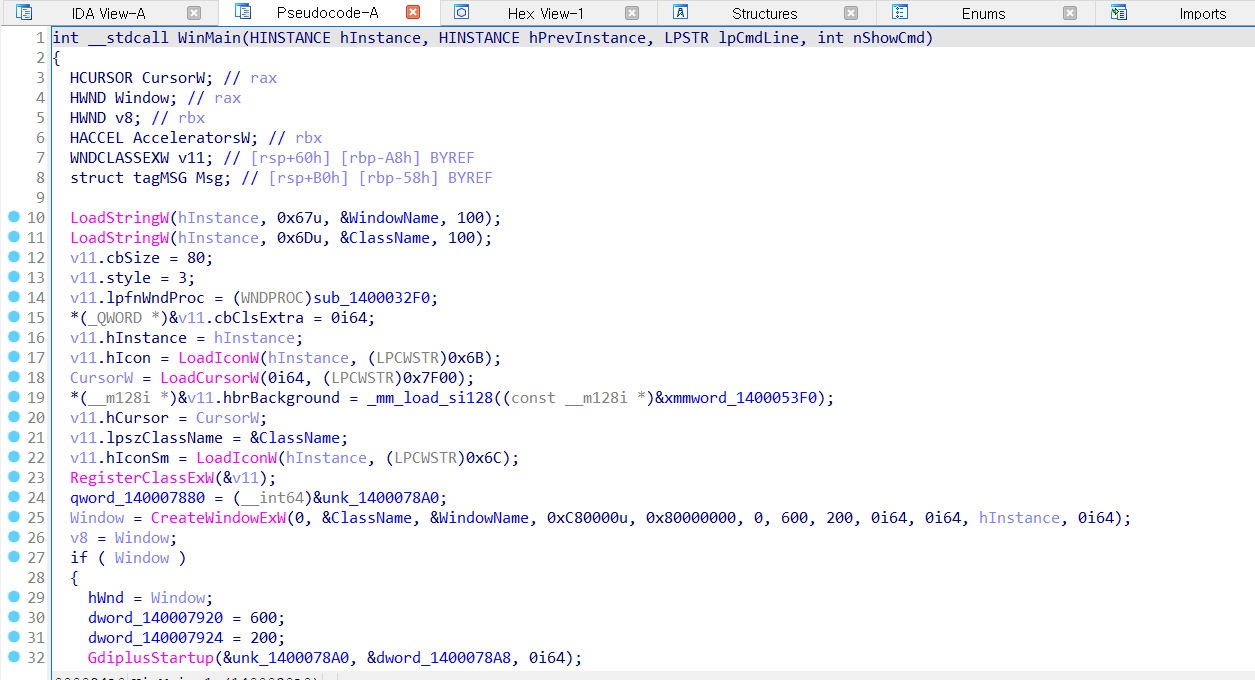Close the IDA View-A tab
Screen dimensions: 1255x680
(x=194, y=13)
